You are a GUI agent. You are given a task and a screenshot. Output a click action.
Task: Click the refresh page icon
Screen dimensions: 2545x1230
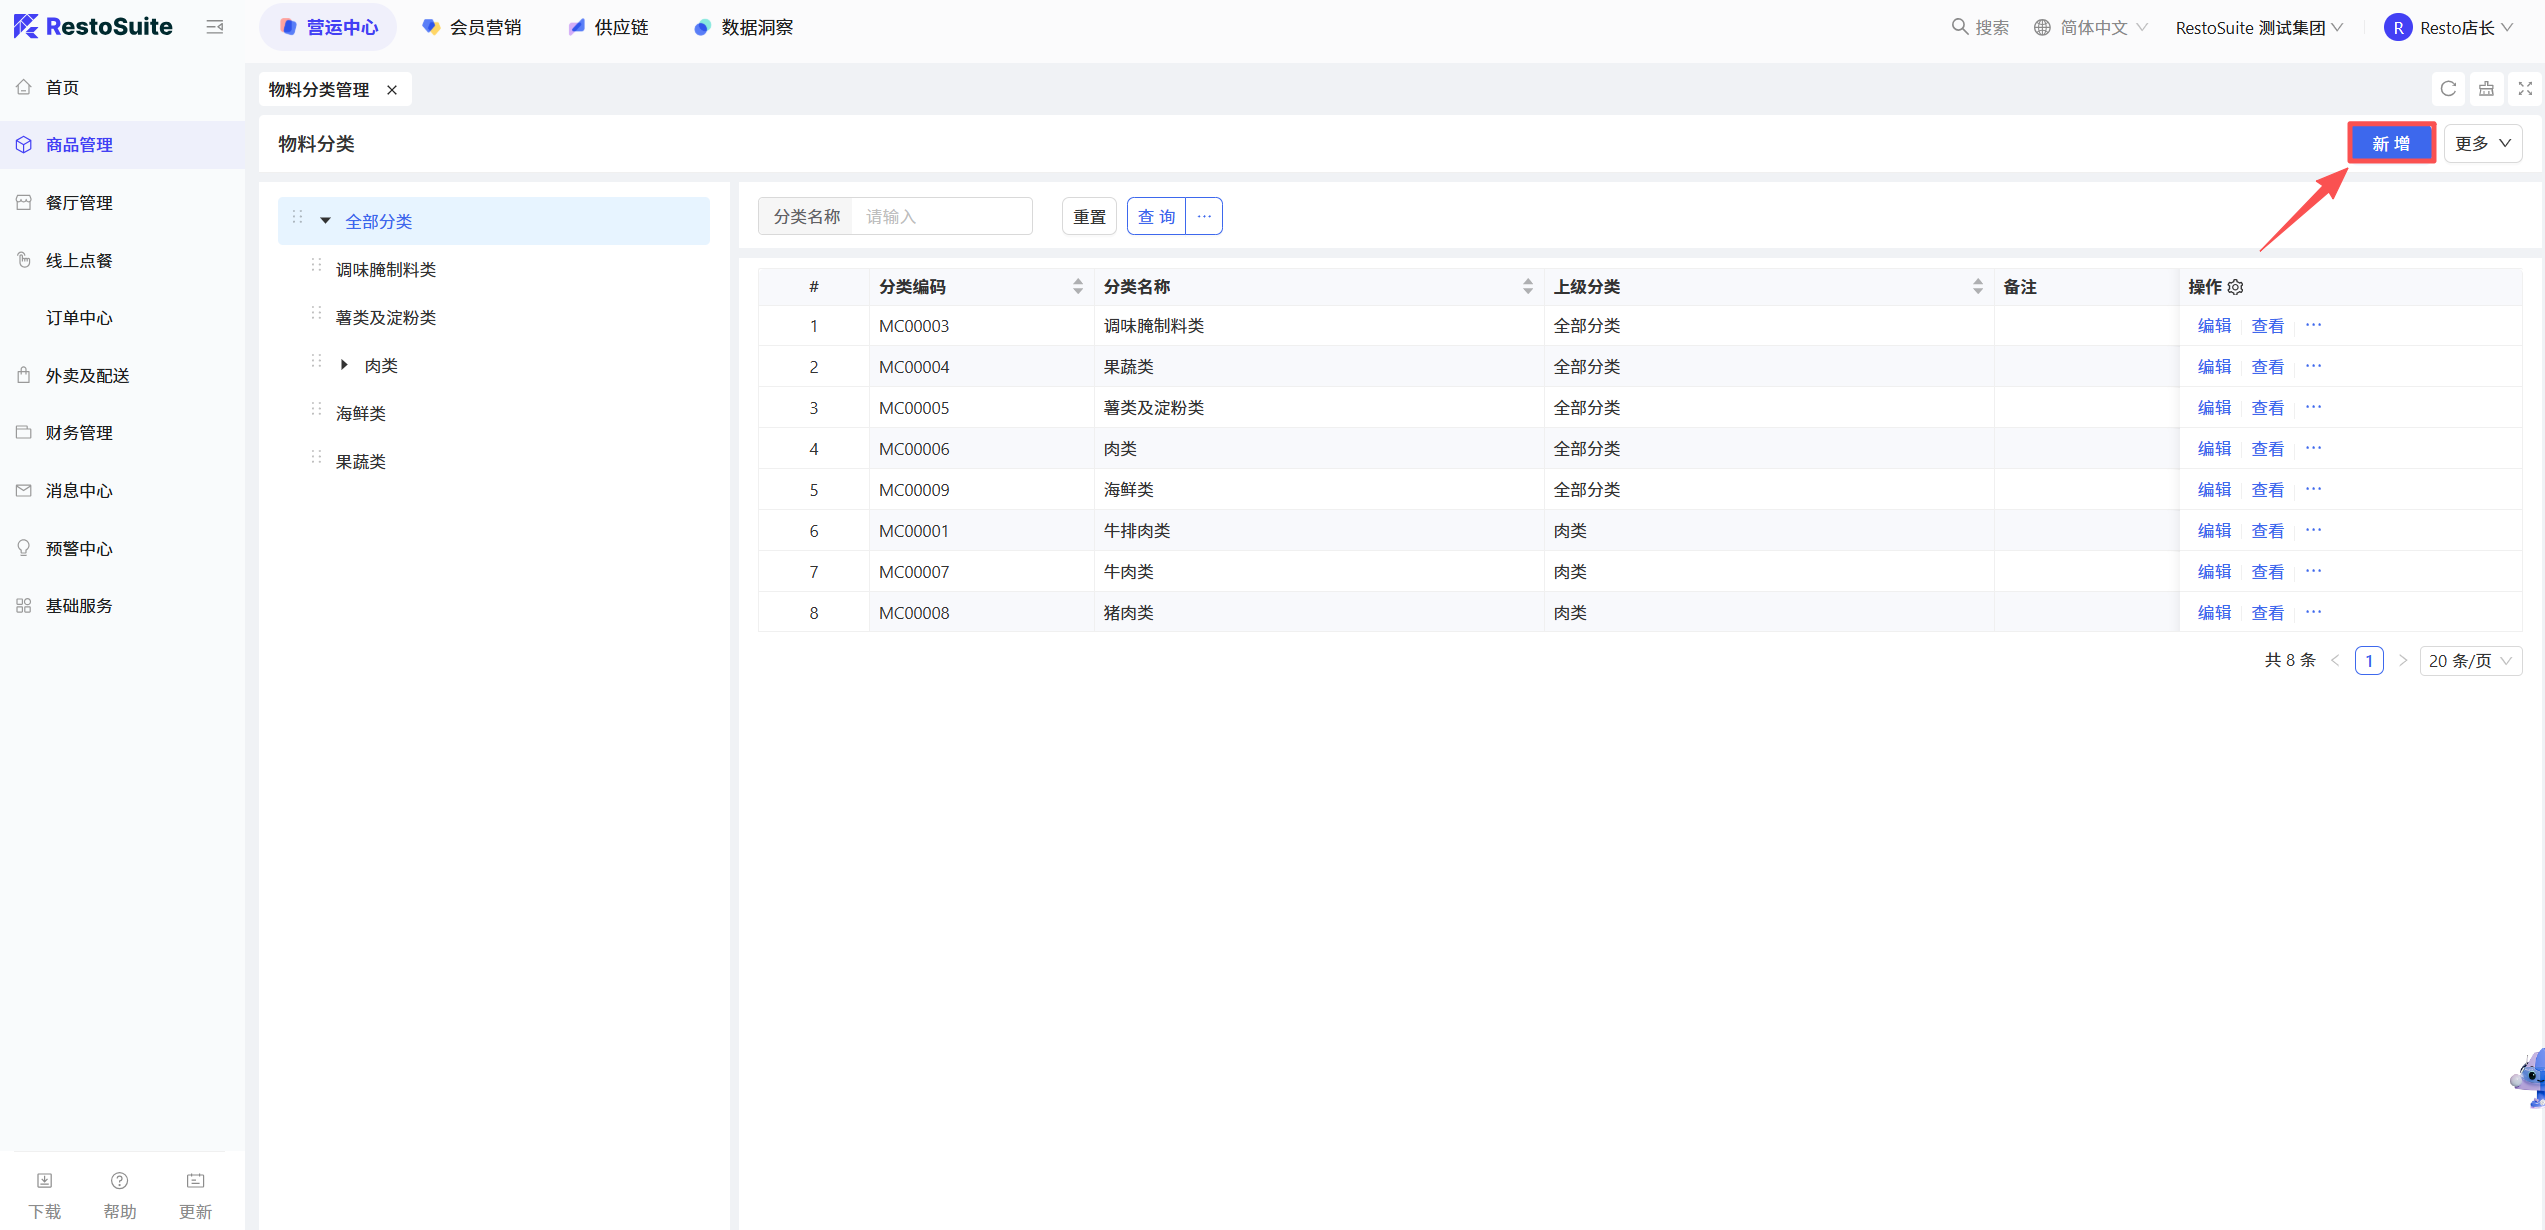pyautogui.click(x=2448, y=89)
